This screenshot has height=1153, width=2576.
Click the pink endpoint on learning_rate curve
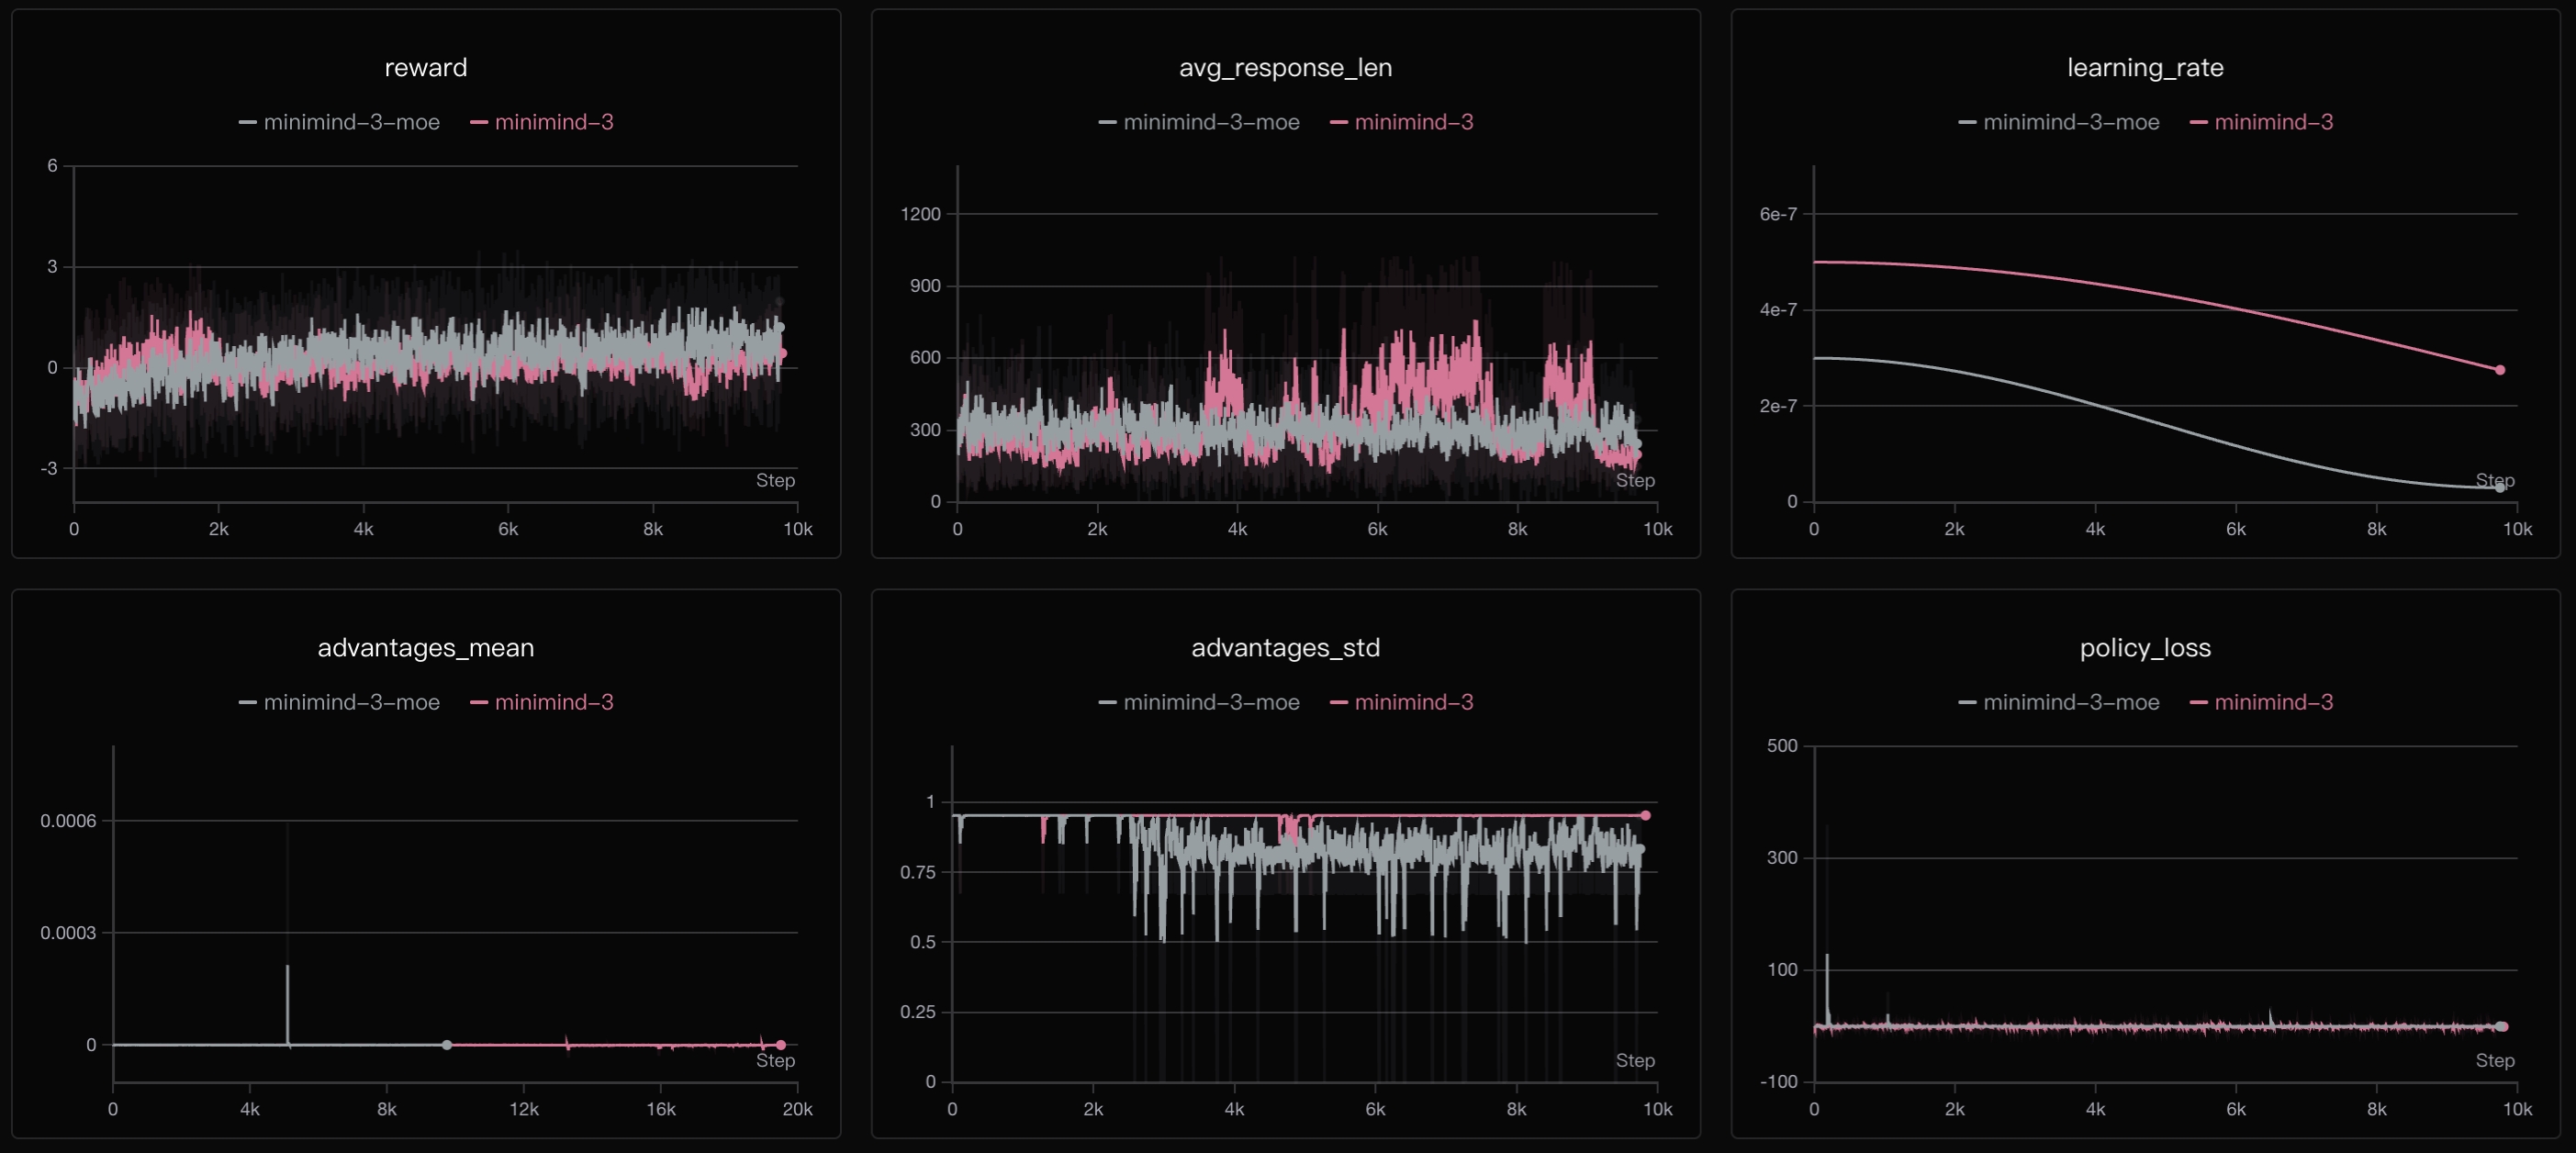2499,370
